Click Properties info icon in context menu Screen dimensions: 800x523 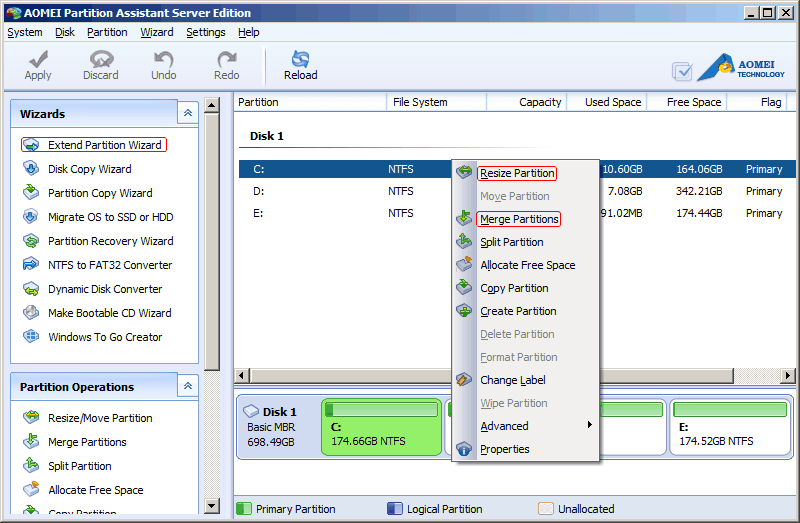coord(464,449)
